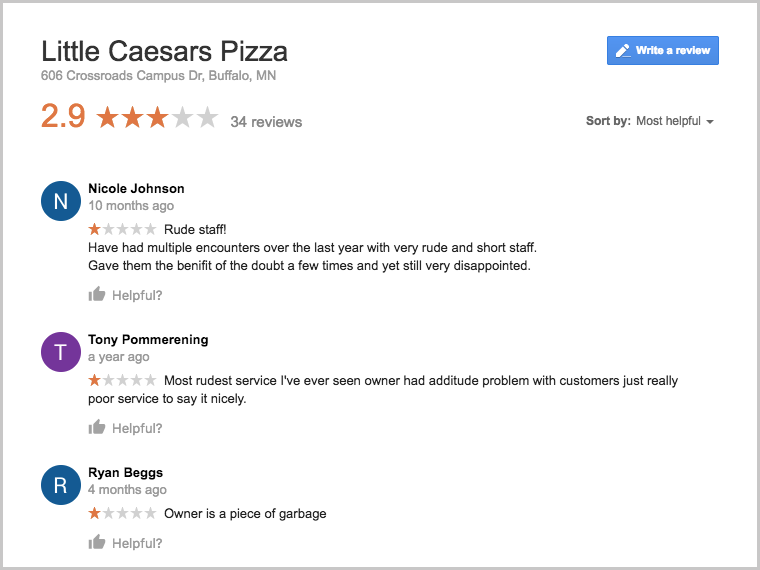Mark Ryan Beggs's review as Helpful

coord(137,543)
